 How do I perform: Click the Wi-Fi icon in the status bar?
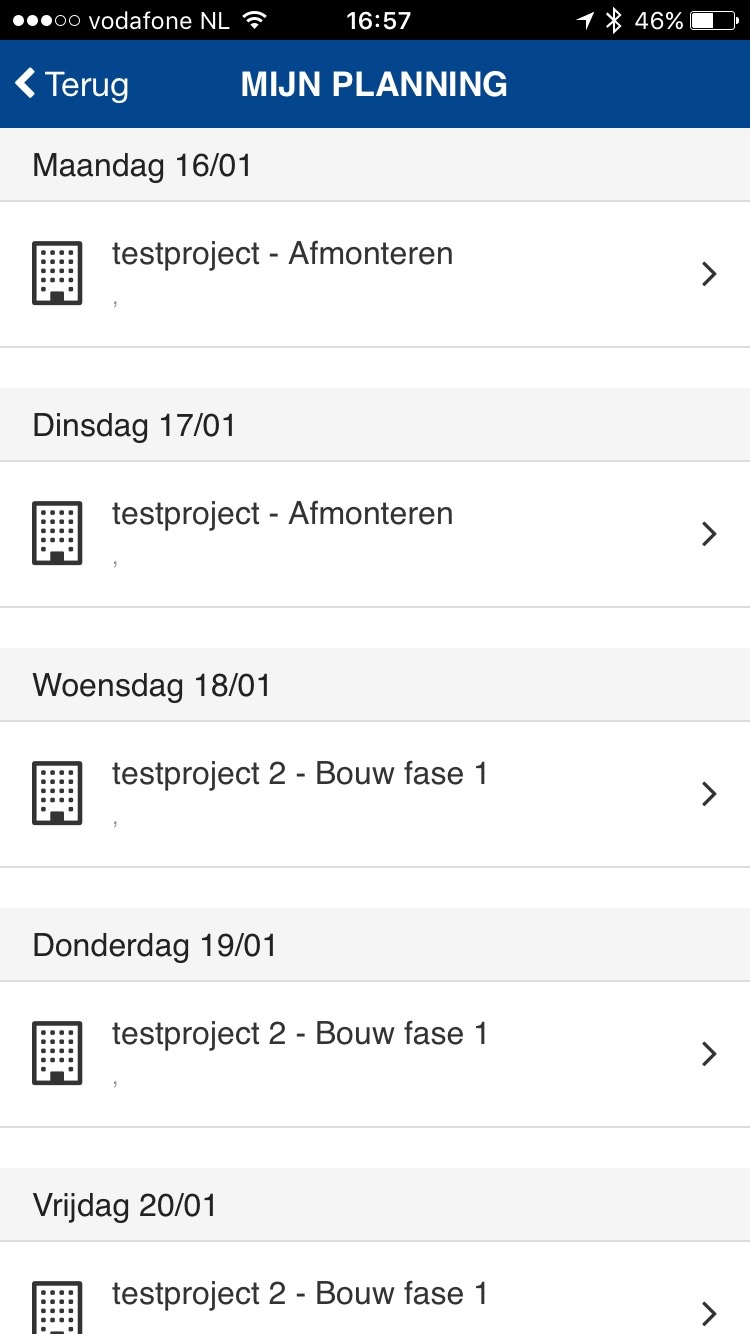[x=255, y=20]
